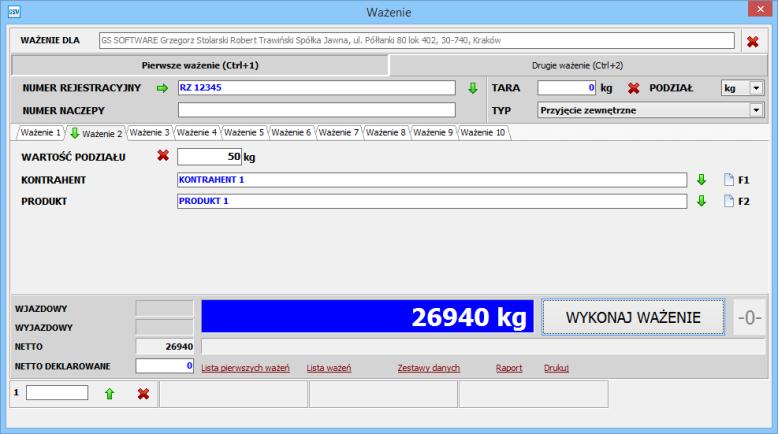
Task: Click the 'Ważenie dla' company text field
Action: [417, 41]
